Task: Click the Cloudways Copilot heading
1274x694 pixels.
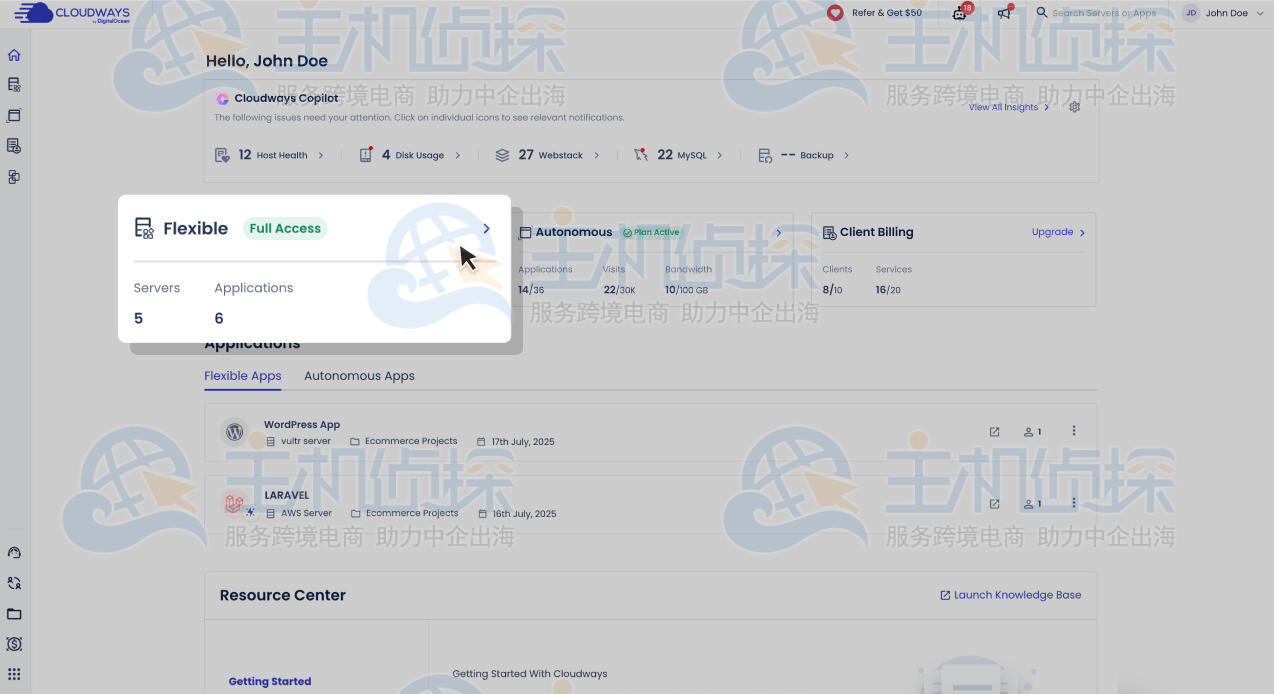Action: point(286,98)
